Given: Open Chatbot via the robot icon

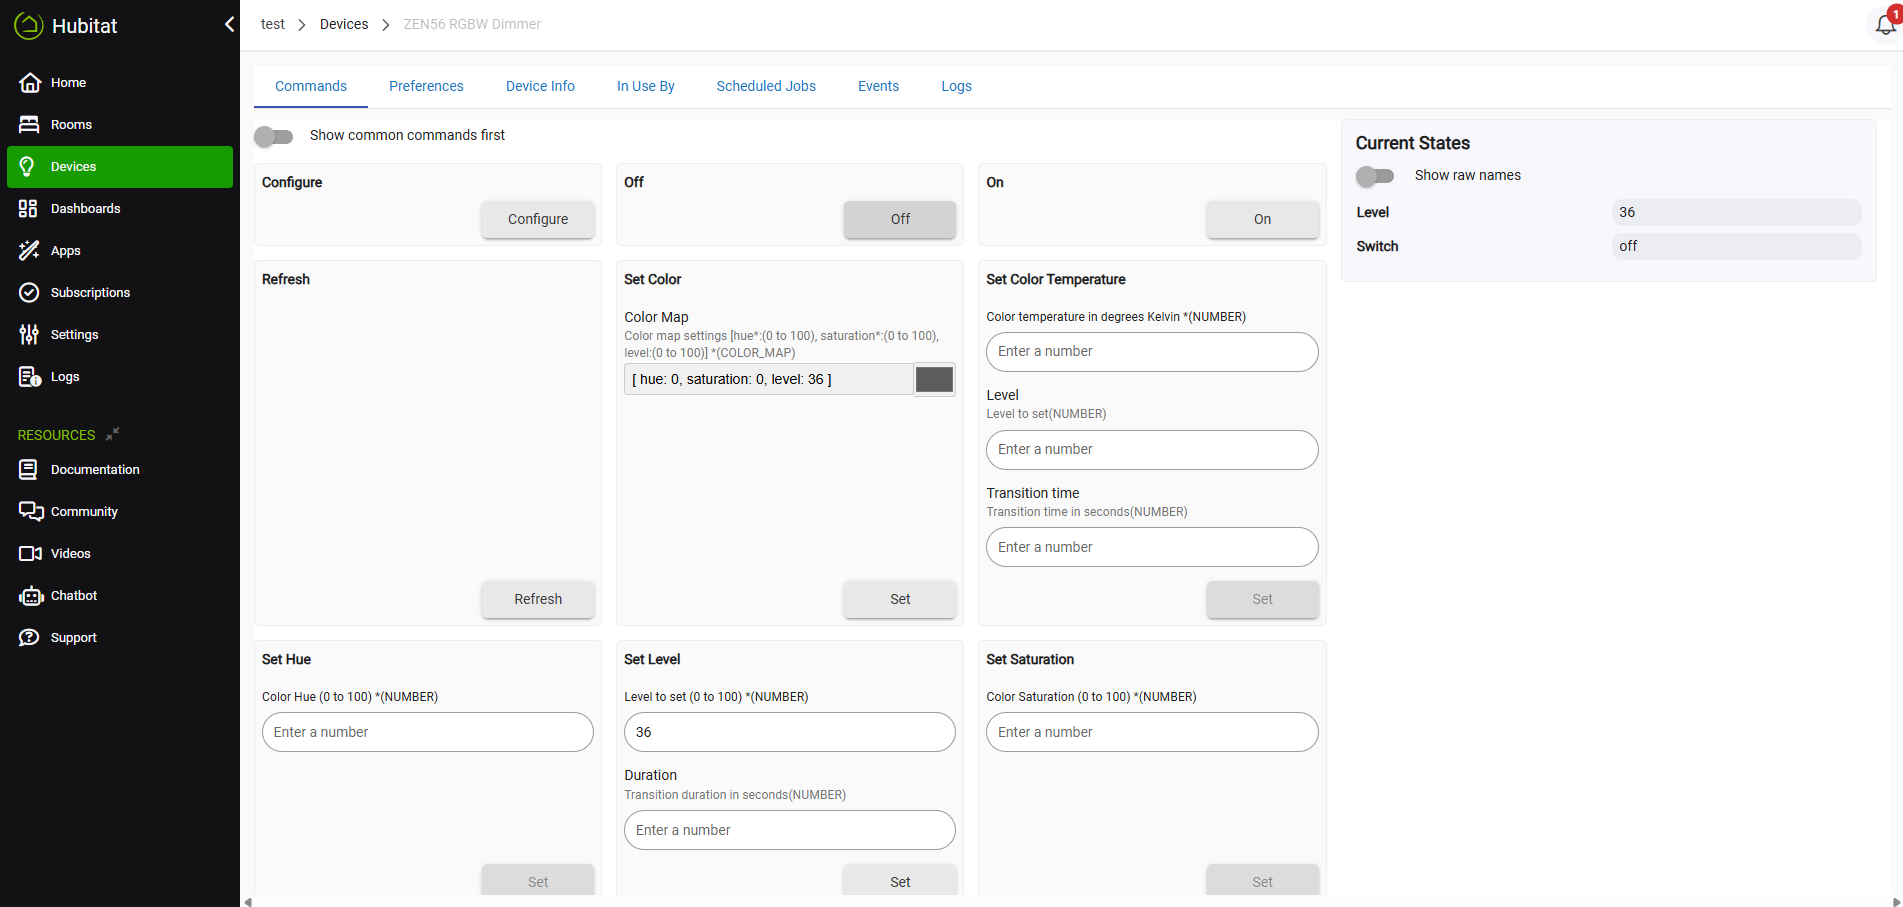Looking at the screenshot, I should click(x=31, y=596).
